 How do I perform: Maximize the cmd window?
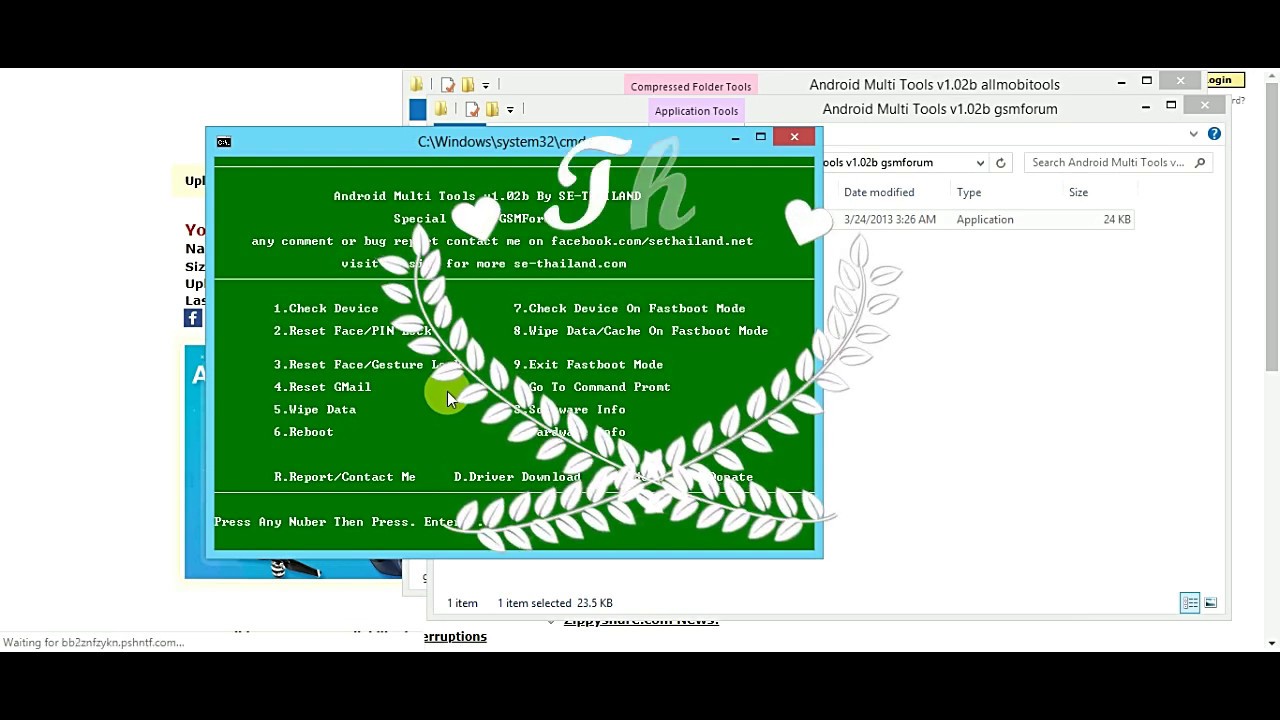tap(761, 137)
